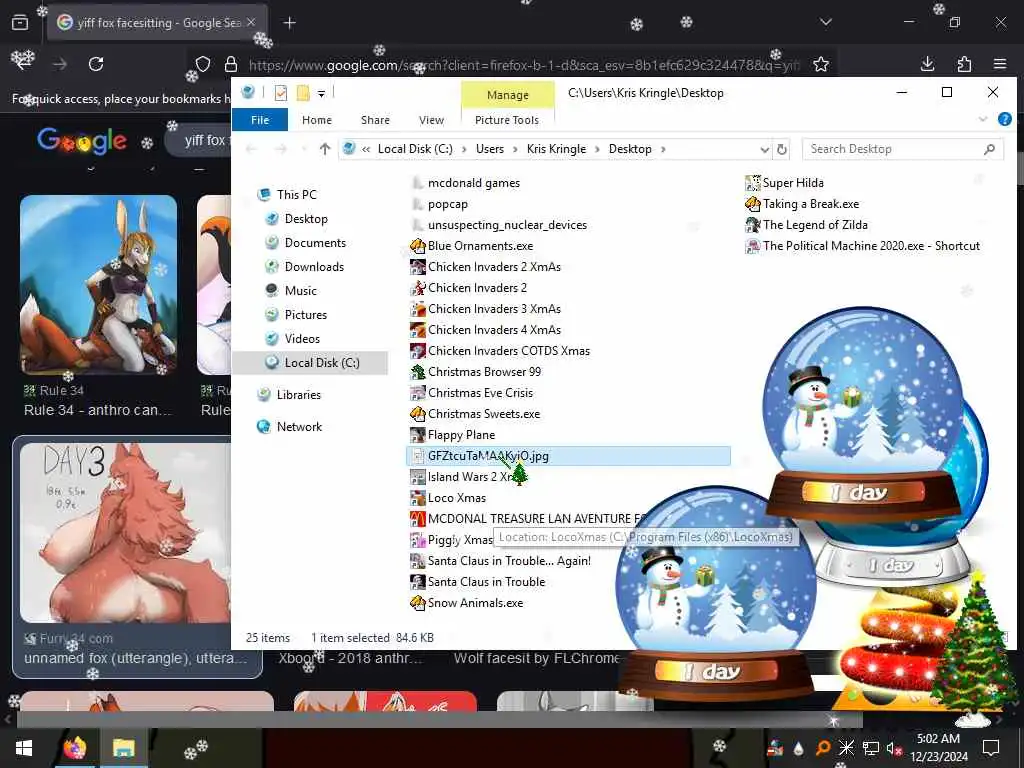This screenshot has height=768, width=1024.
Task: Close the Google Search browser tab
Action: point(251,22)
